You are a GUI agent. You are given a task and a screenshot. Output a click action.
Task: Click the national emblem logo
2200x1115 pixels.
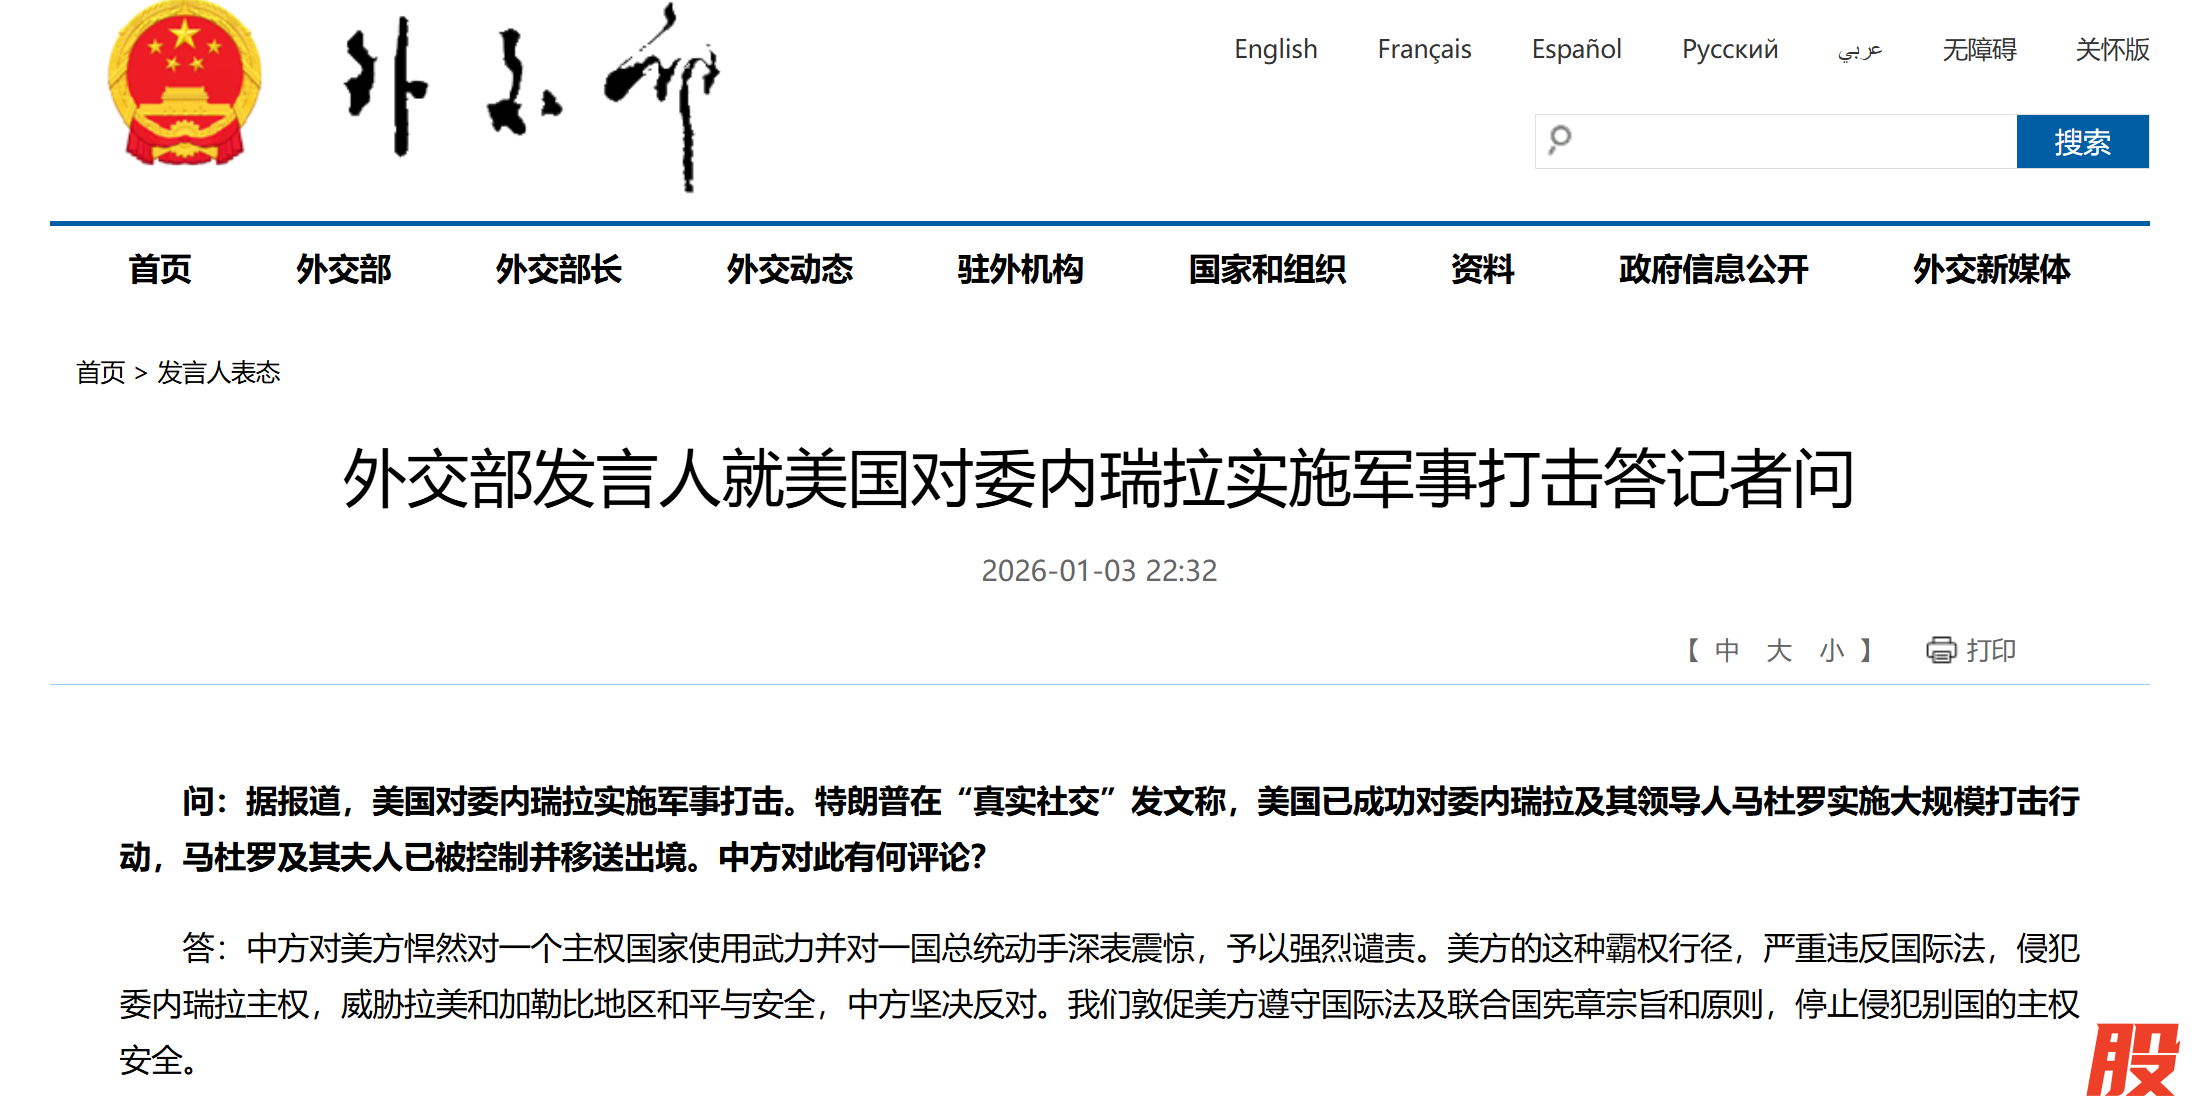184,83
